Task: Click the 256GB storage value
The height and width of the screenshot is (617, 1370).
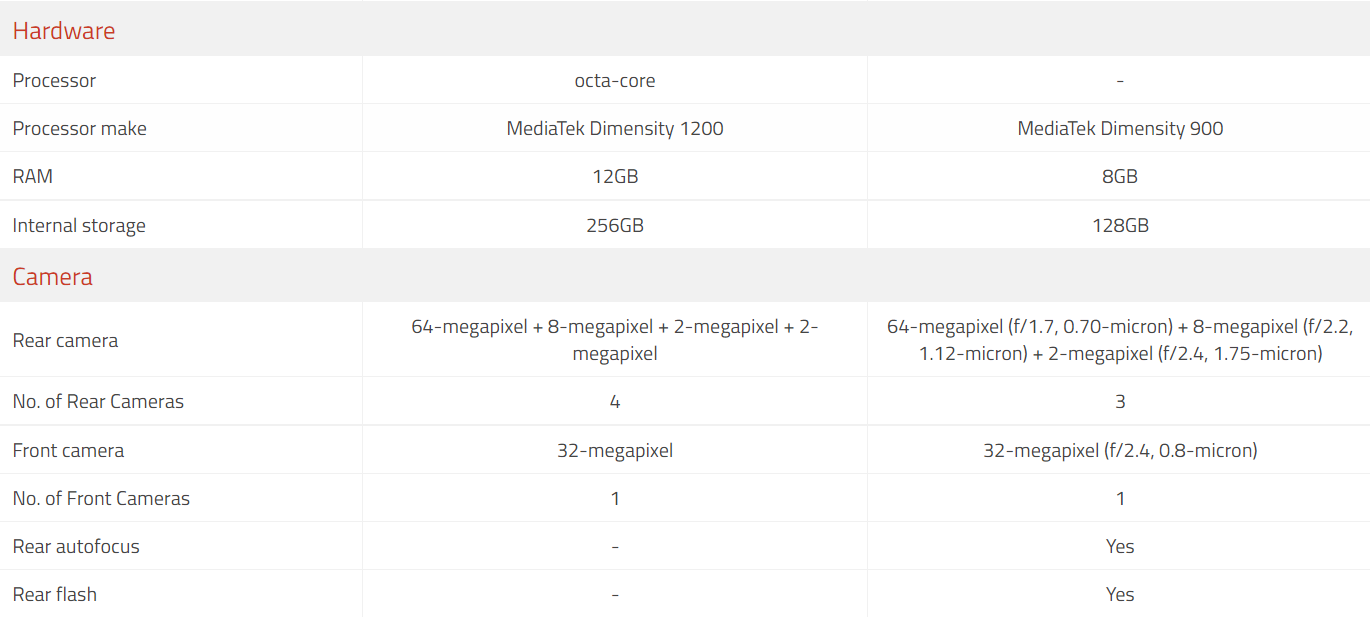Action: click(615, 226)
